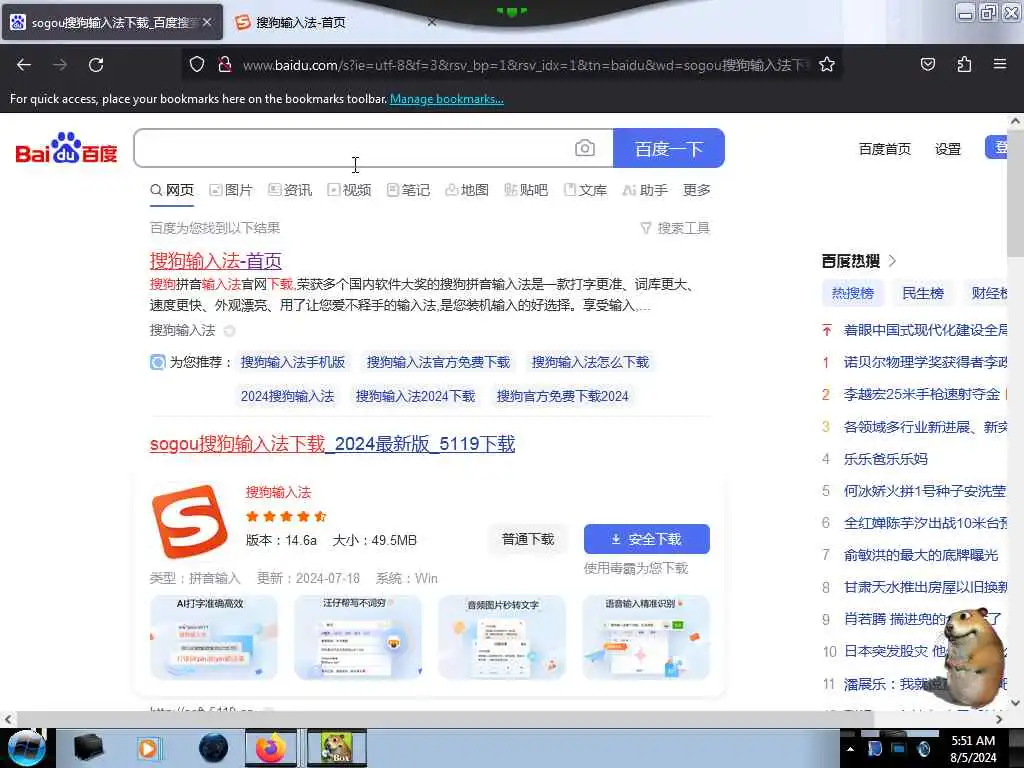This screenshot has height=768, width=1024.
Task: Expand the 更多 categories menu
Action: pos(696,190)
